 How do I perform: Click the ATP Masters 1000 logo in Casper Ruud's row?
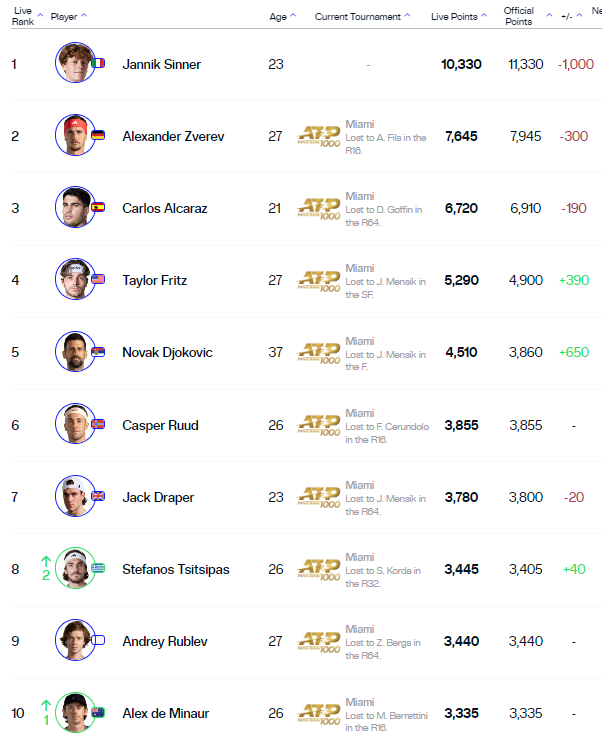point(319,425)
